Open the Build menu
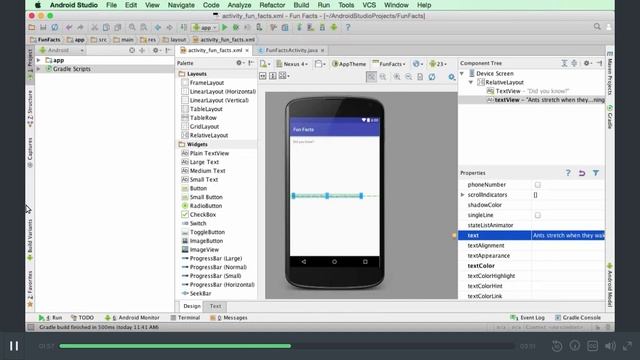The height and width of the screenshot is (360, 640). pos(301,5)
